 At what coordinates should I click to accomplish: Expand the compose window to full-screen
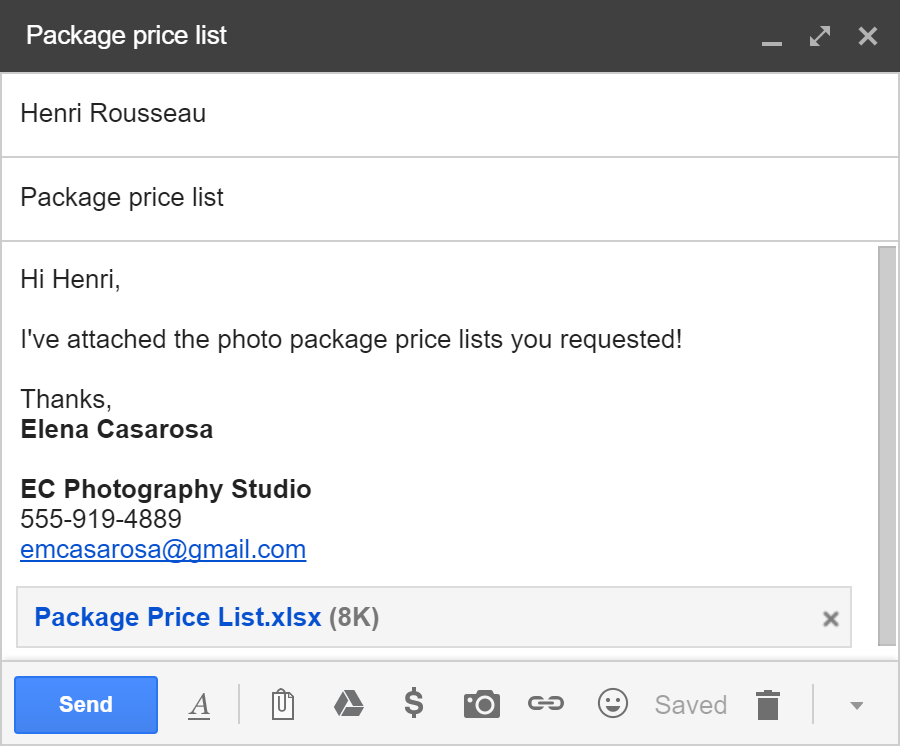coord(820,37)
